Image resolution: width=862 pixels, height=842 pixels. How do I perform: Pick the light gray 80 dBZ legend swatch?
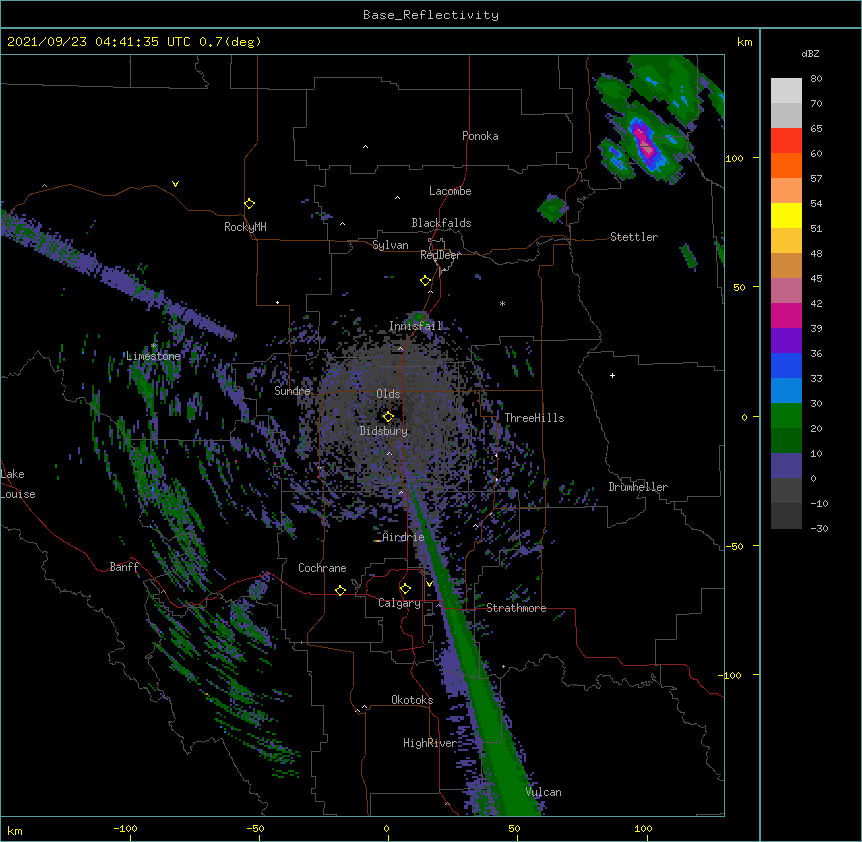coord(786,91)
